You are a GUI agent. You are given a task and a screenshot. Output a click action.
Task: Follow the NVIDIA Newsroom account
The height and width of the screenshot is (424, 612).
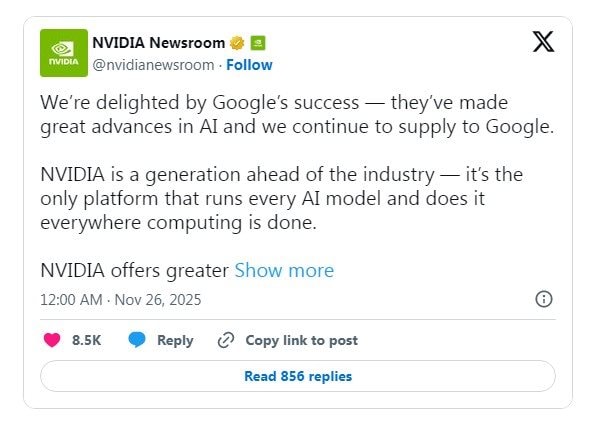click(x=249, y=65)
